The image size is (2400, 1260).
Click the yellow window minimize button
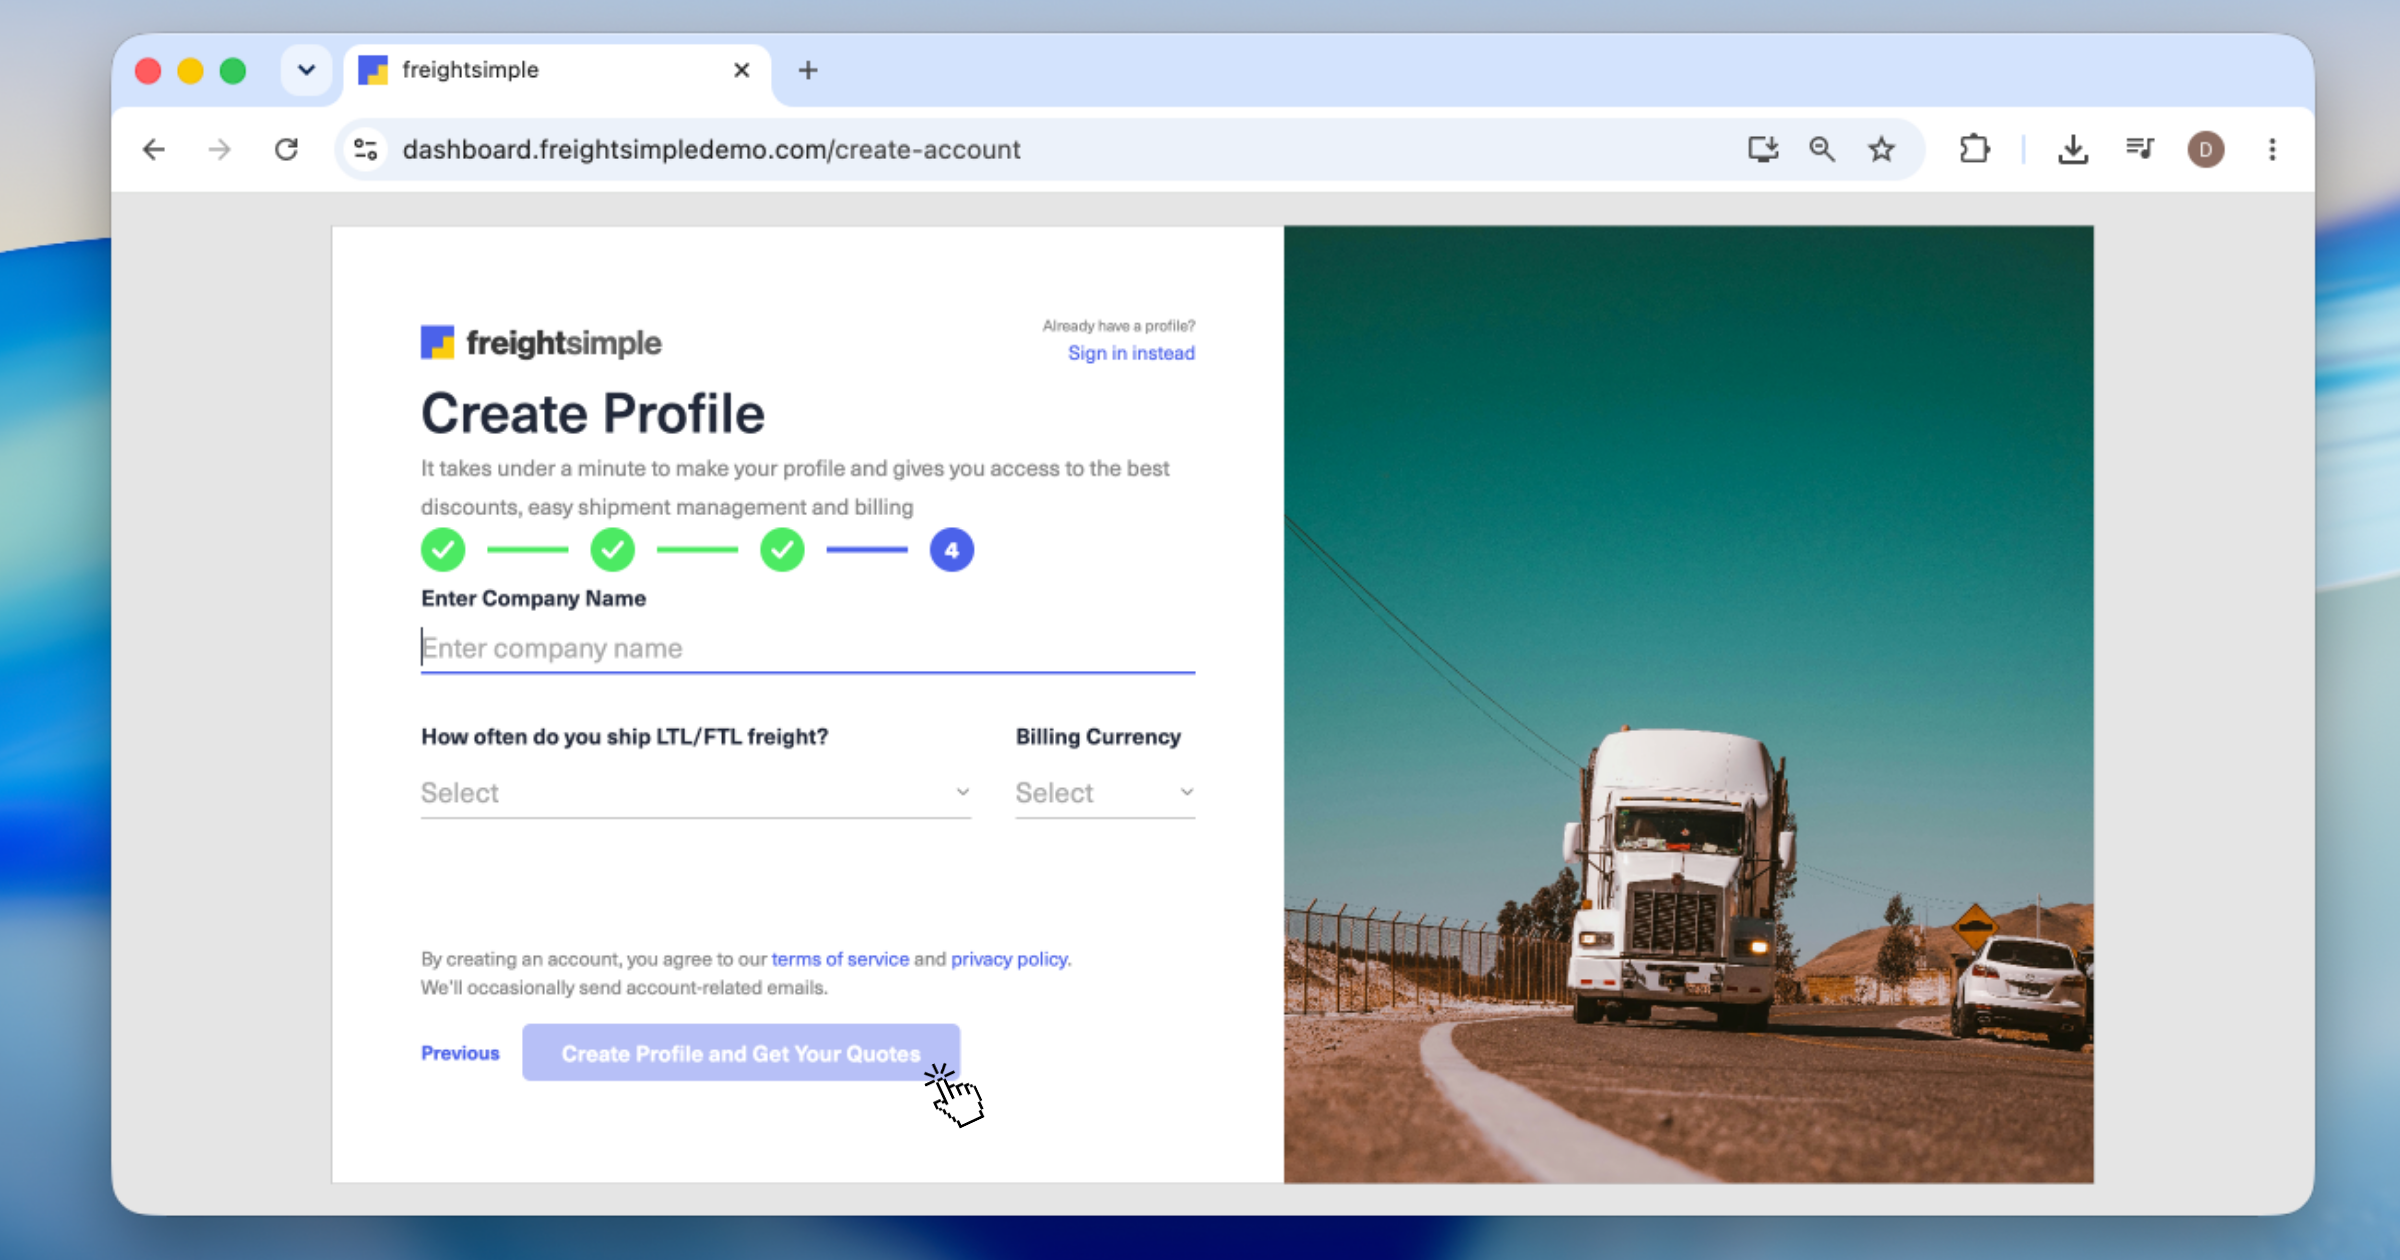click(190, 71)
